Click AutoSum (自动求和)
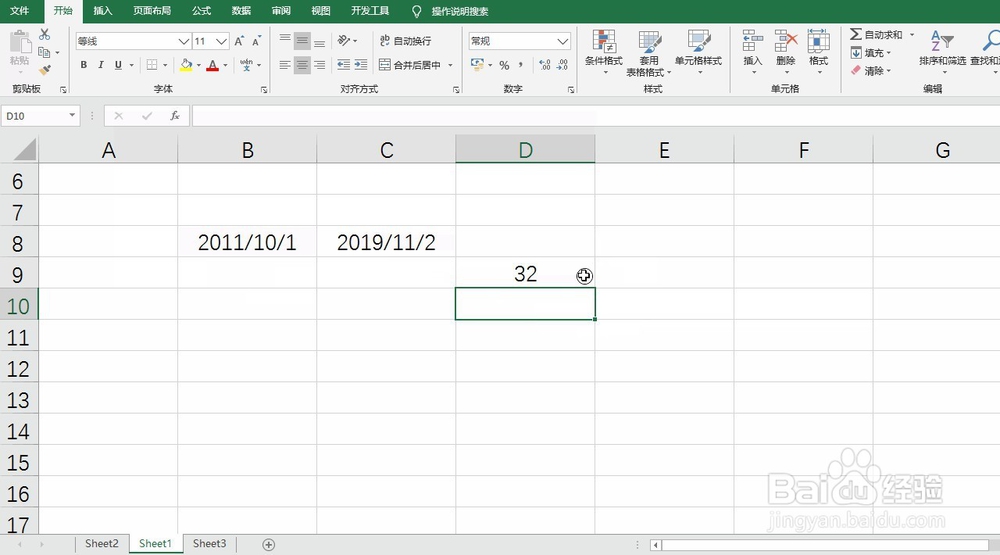Image resolution: width=1000 pixels, height=555 pixels. coord(876,34)
